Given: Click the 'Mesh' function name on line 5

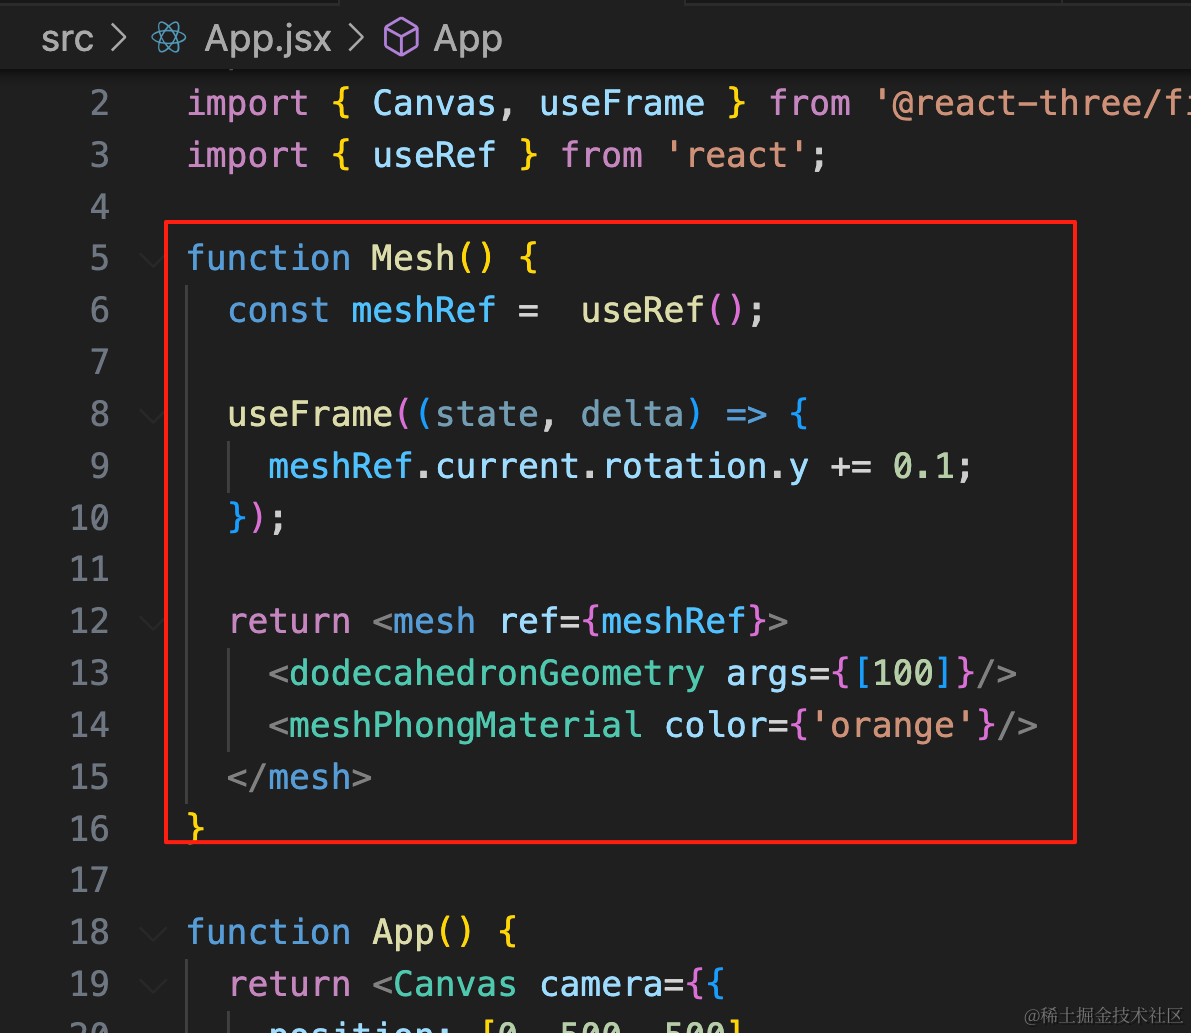Looking at the screenshot, I should click(413, 258).
